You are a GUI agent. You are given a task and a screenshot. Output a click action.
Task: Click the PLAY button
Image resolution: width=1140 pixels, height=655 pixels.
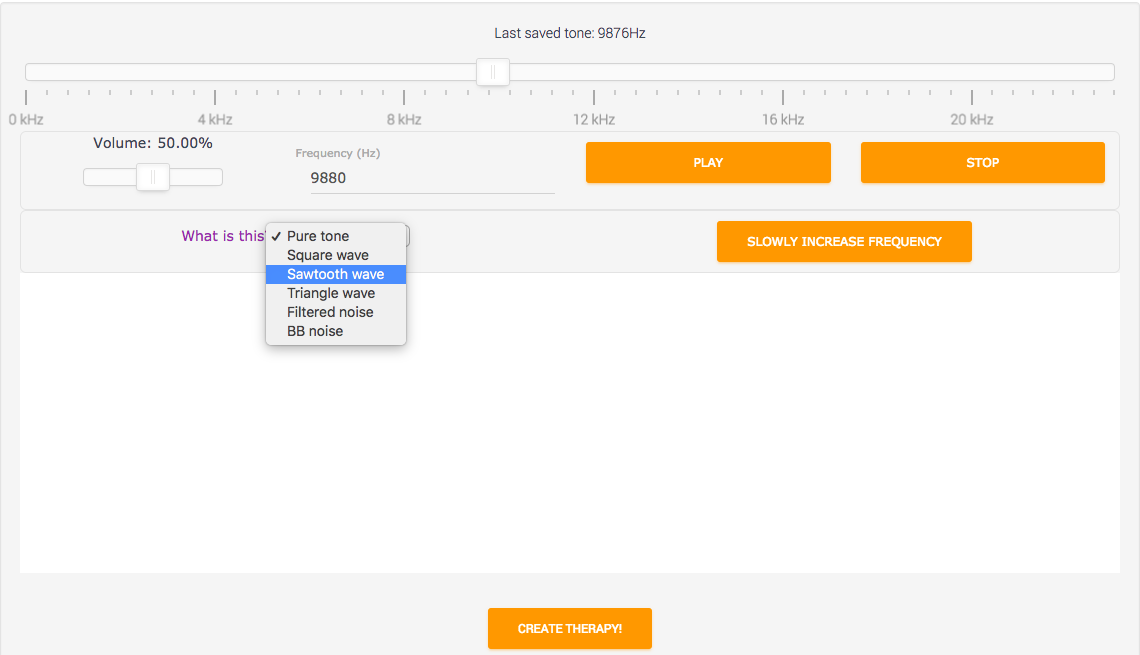coord(708,162)
